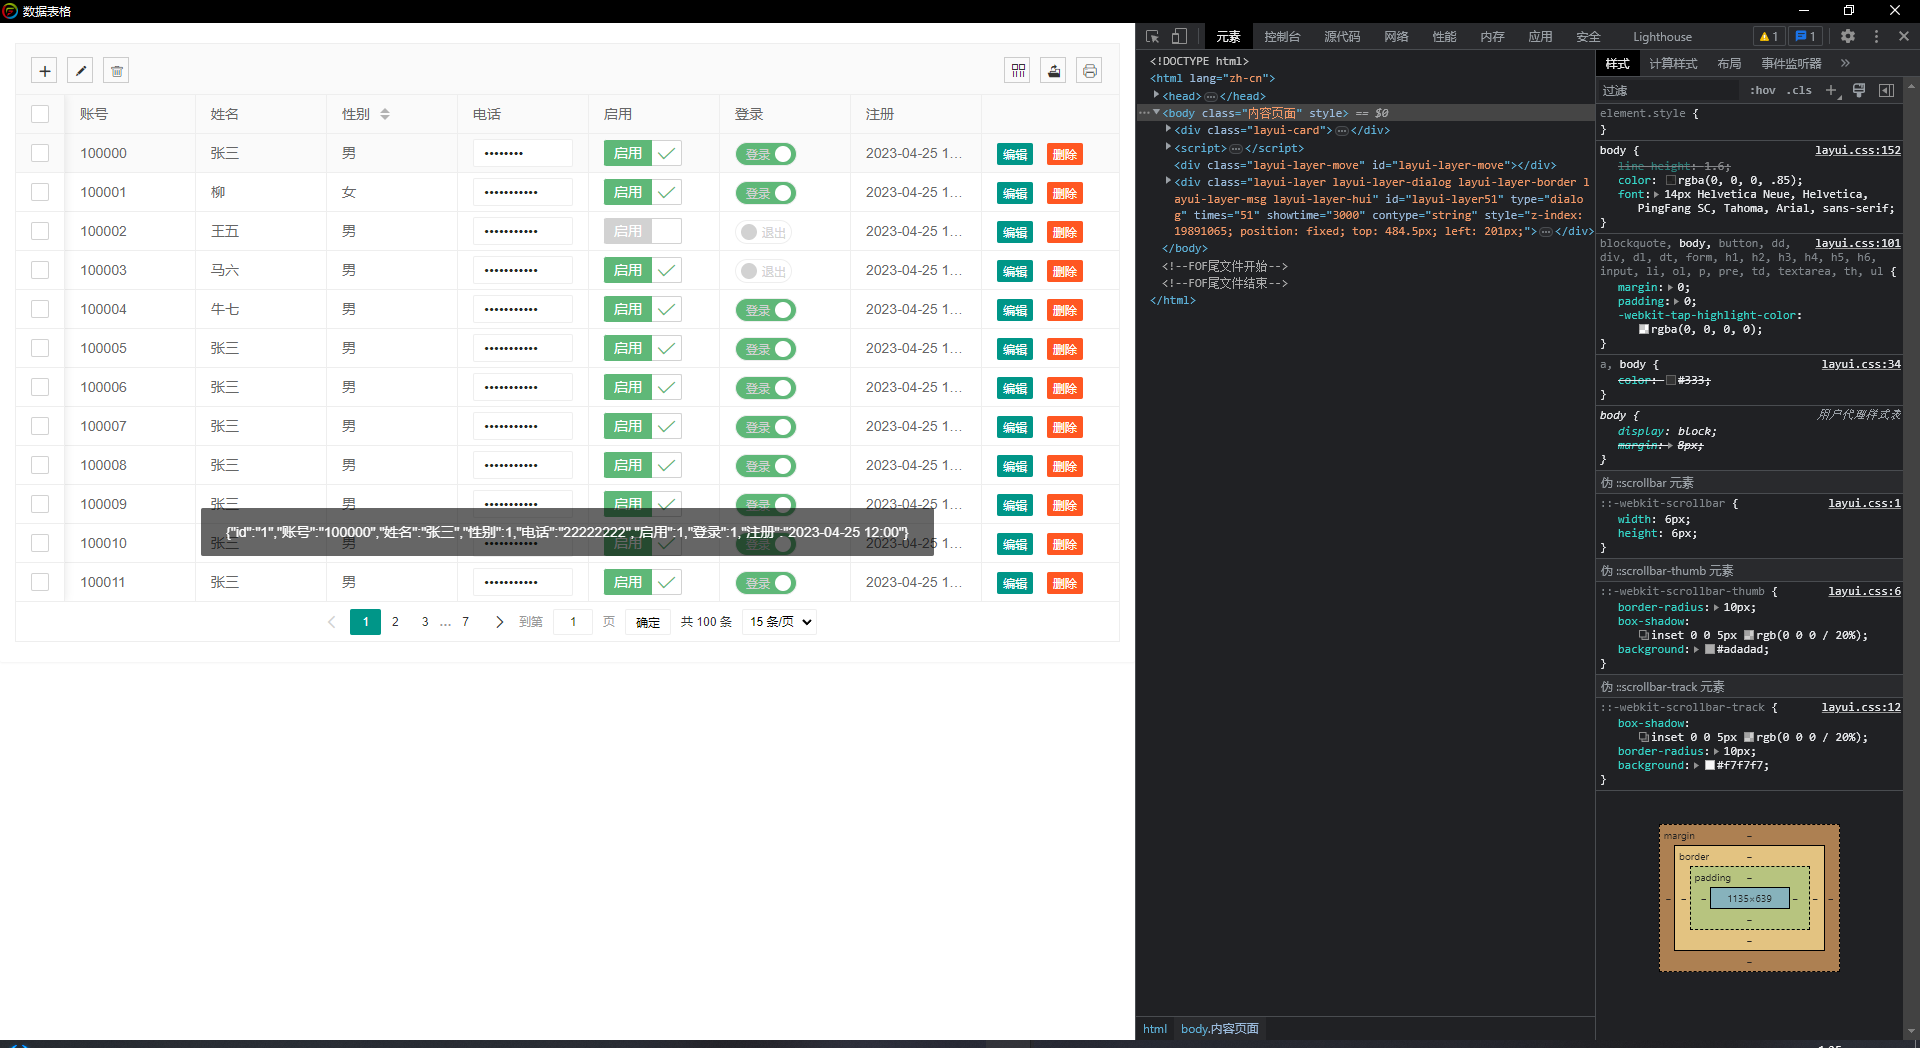Collapse the body element node
The image size is (1920, 1048).
click(x=1157, y=112)
